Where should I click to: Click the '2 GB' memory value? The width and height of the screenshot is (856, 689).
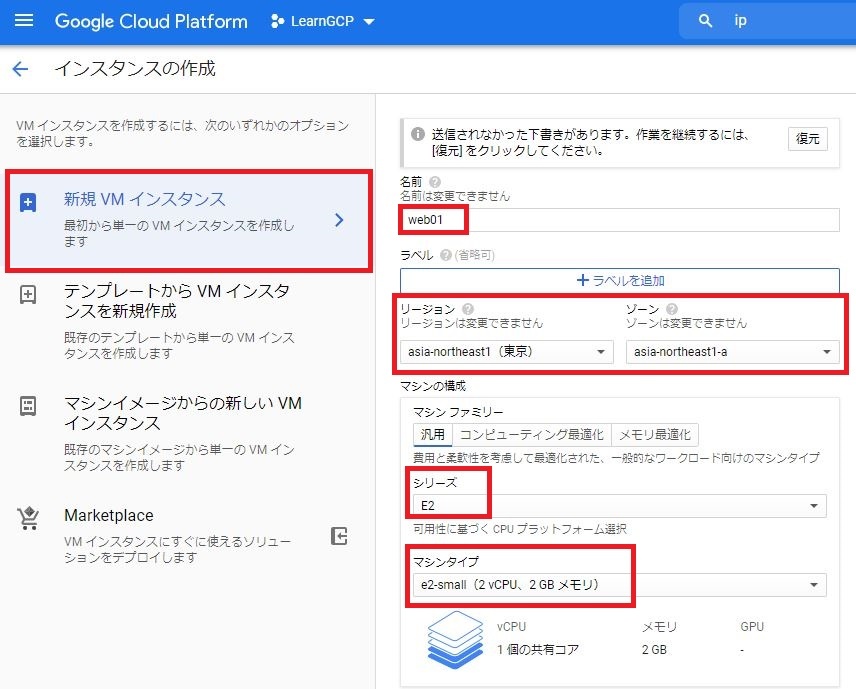click(x=654, y=650)
